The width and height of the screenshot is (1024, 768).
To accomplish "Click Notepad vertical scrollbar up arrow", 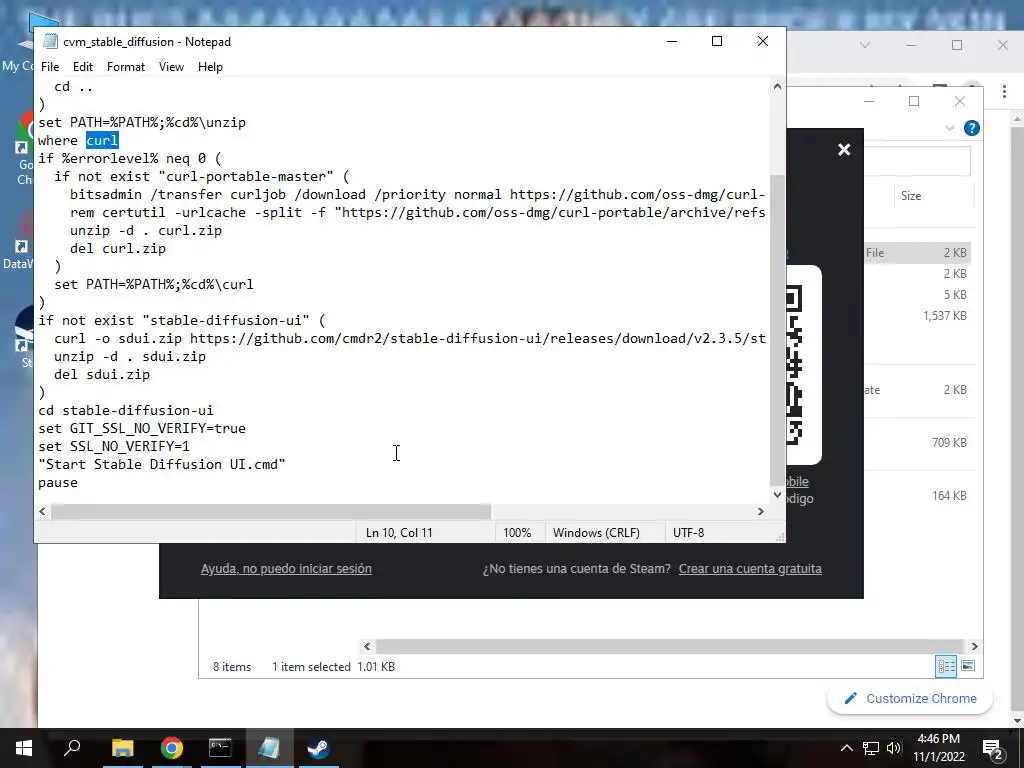I will click(777, 86).
